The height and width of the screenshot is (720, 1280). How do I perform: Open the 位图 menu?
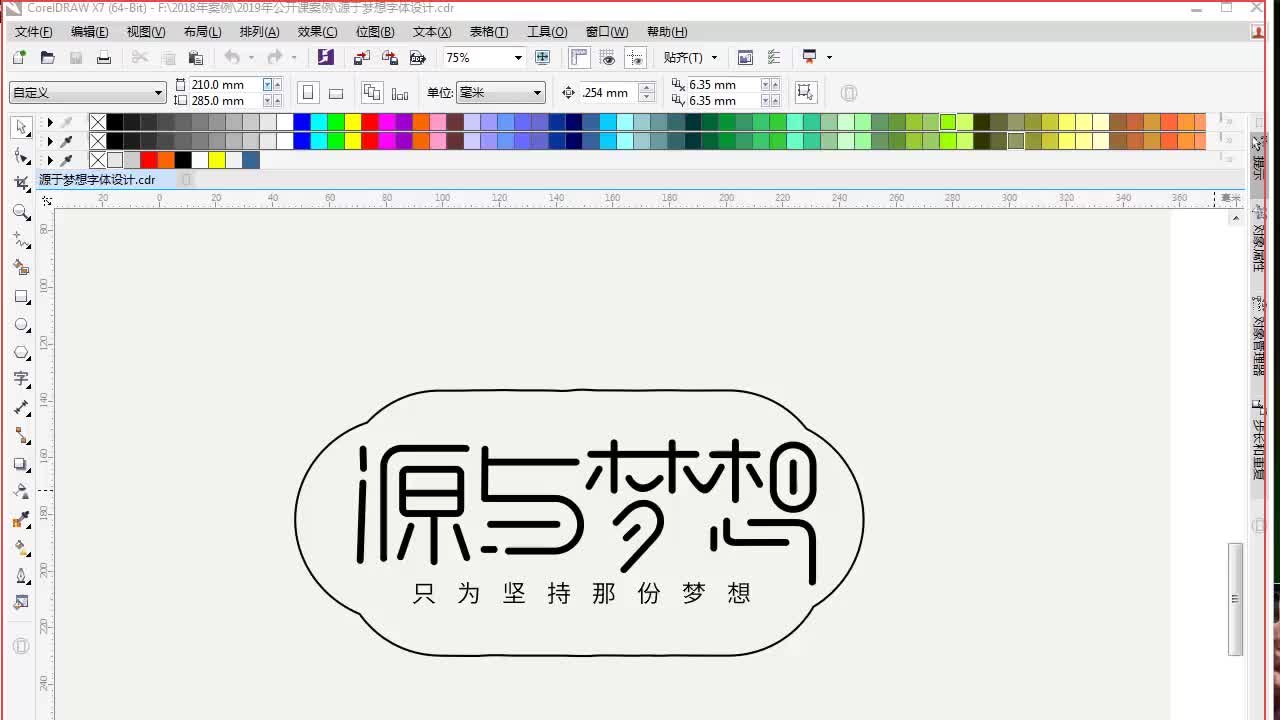coord(375,31)
